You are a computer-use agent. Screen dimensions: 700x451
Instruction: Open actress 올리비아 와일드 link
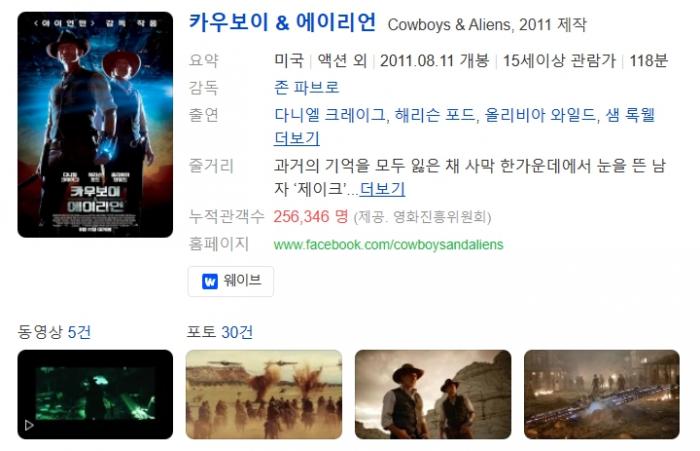540,115
